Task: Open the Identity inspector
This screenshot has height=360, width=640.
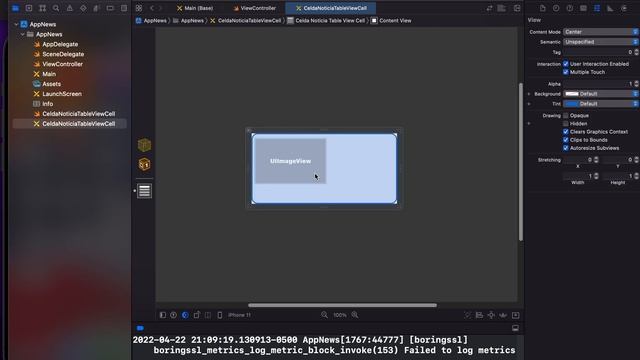Action: point(583,8)
